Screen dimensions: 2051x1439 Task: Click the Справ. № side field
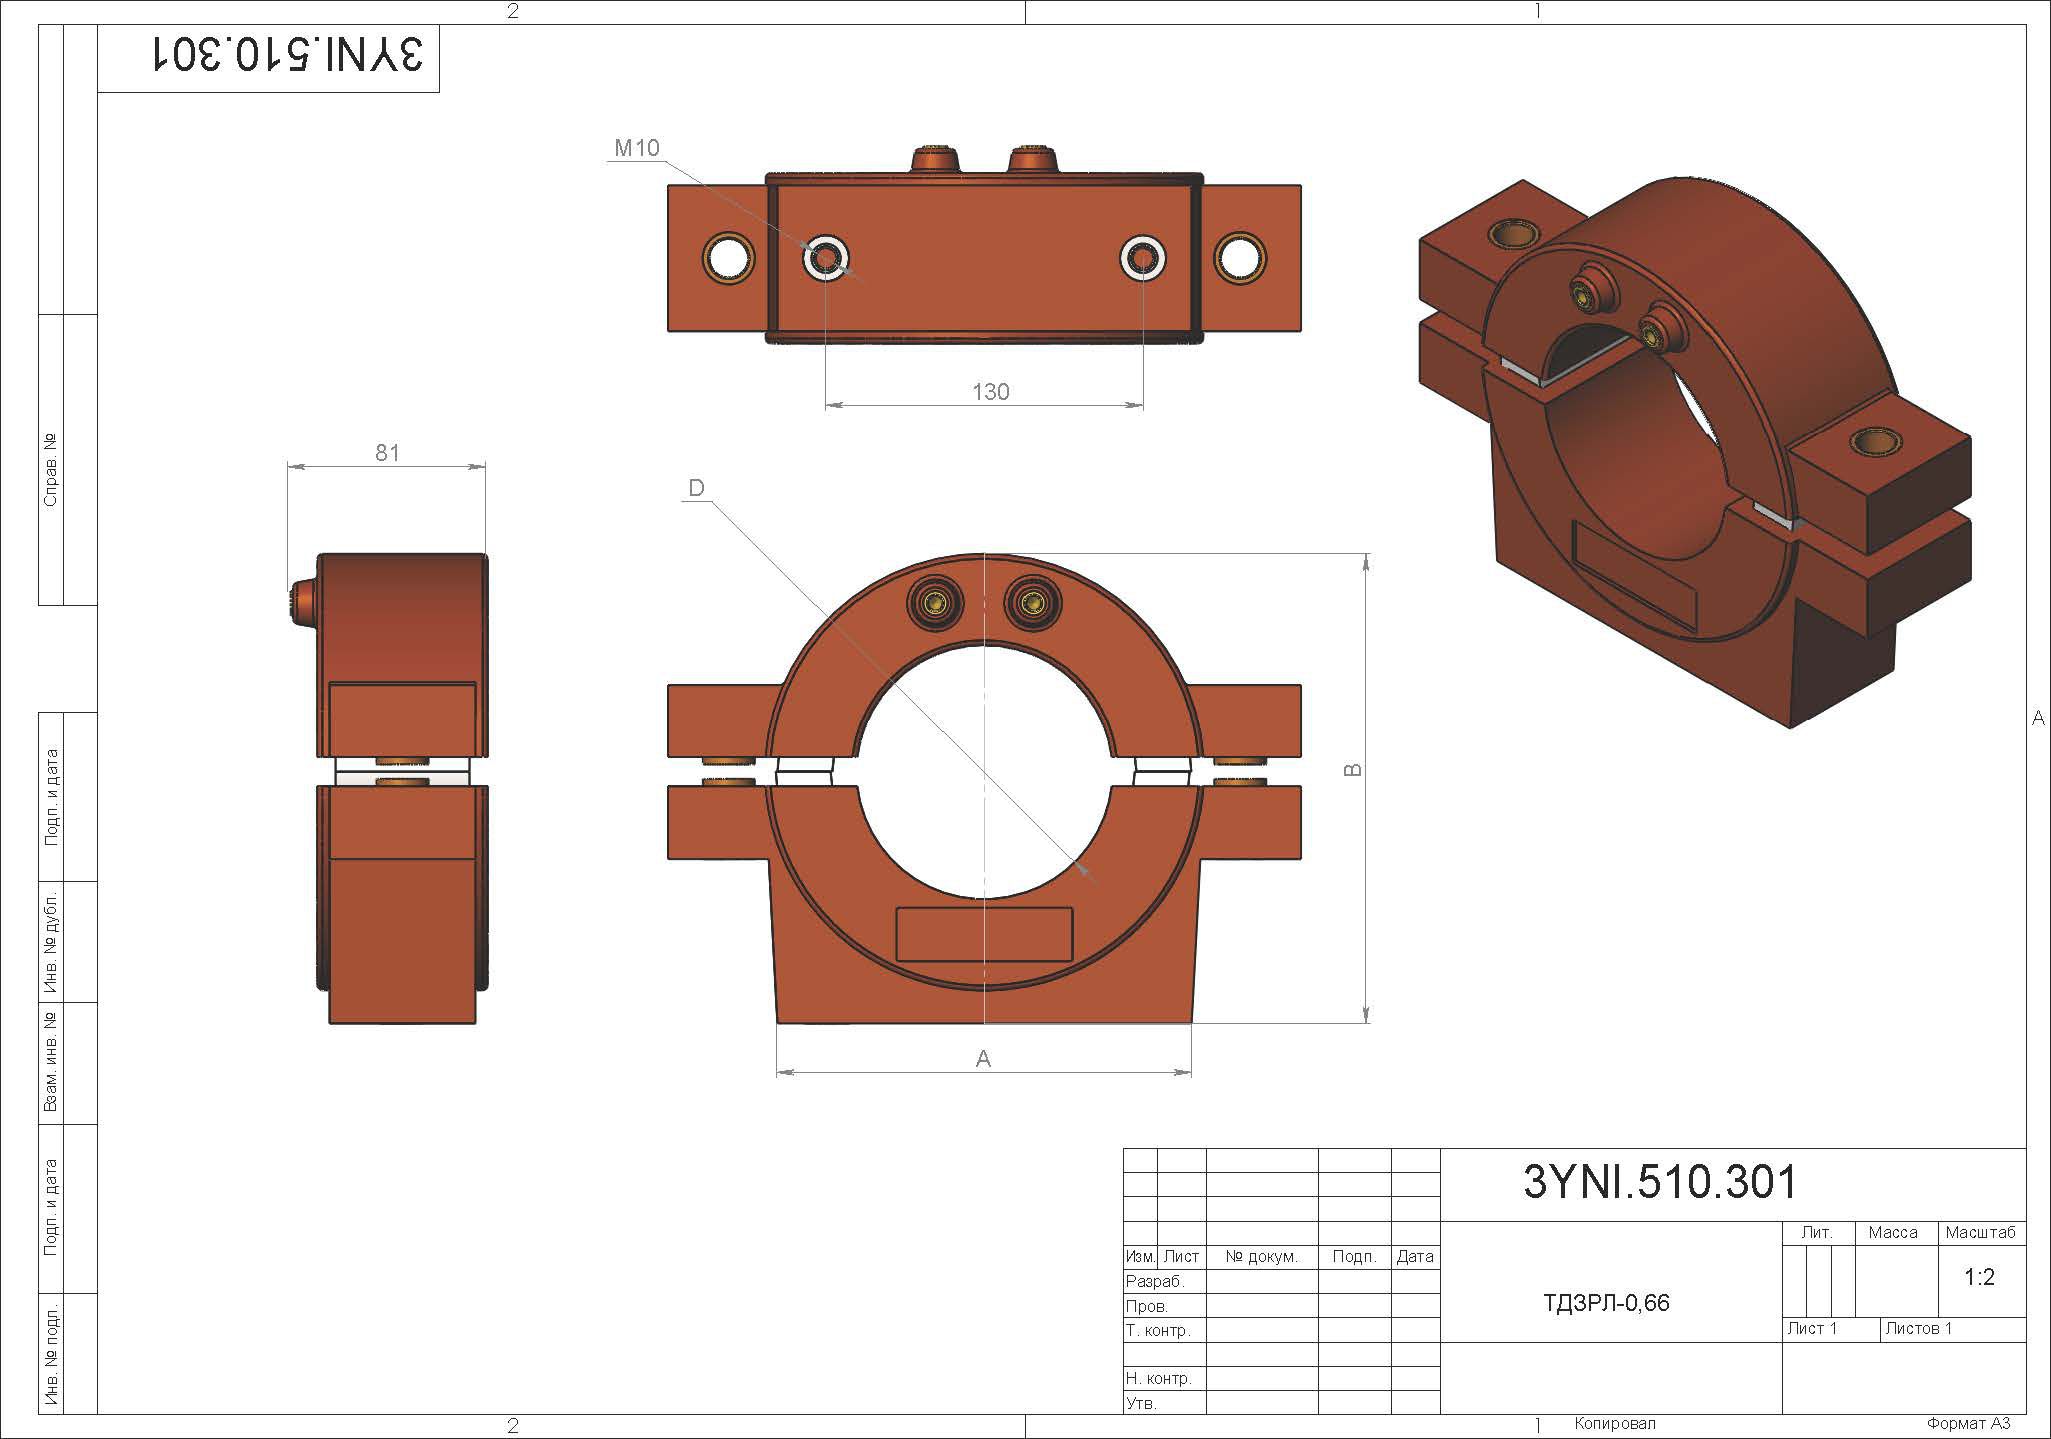click(50, 470)
